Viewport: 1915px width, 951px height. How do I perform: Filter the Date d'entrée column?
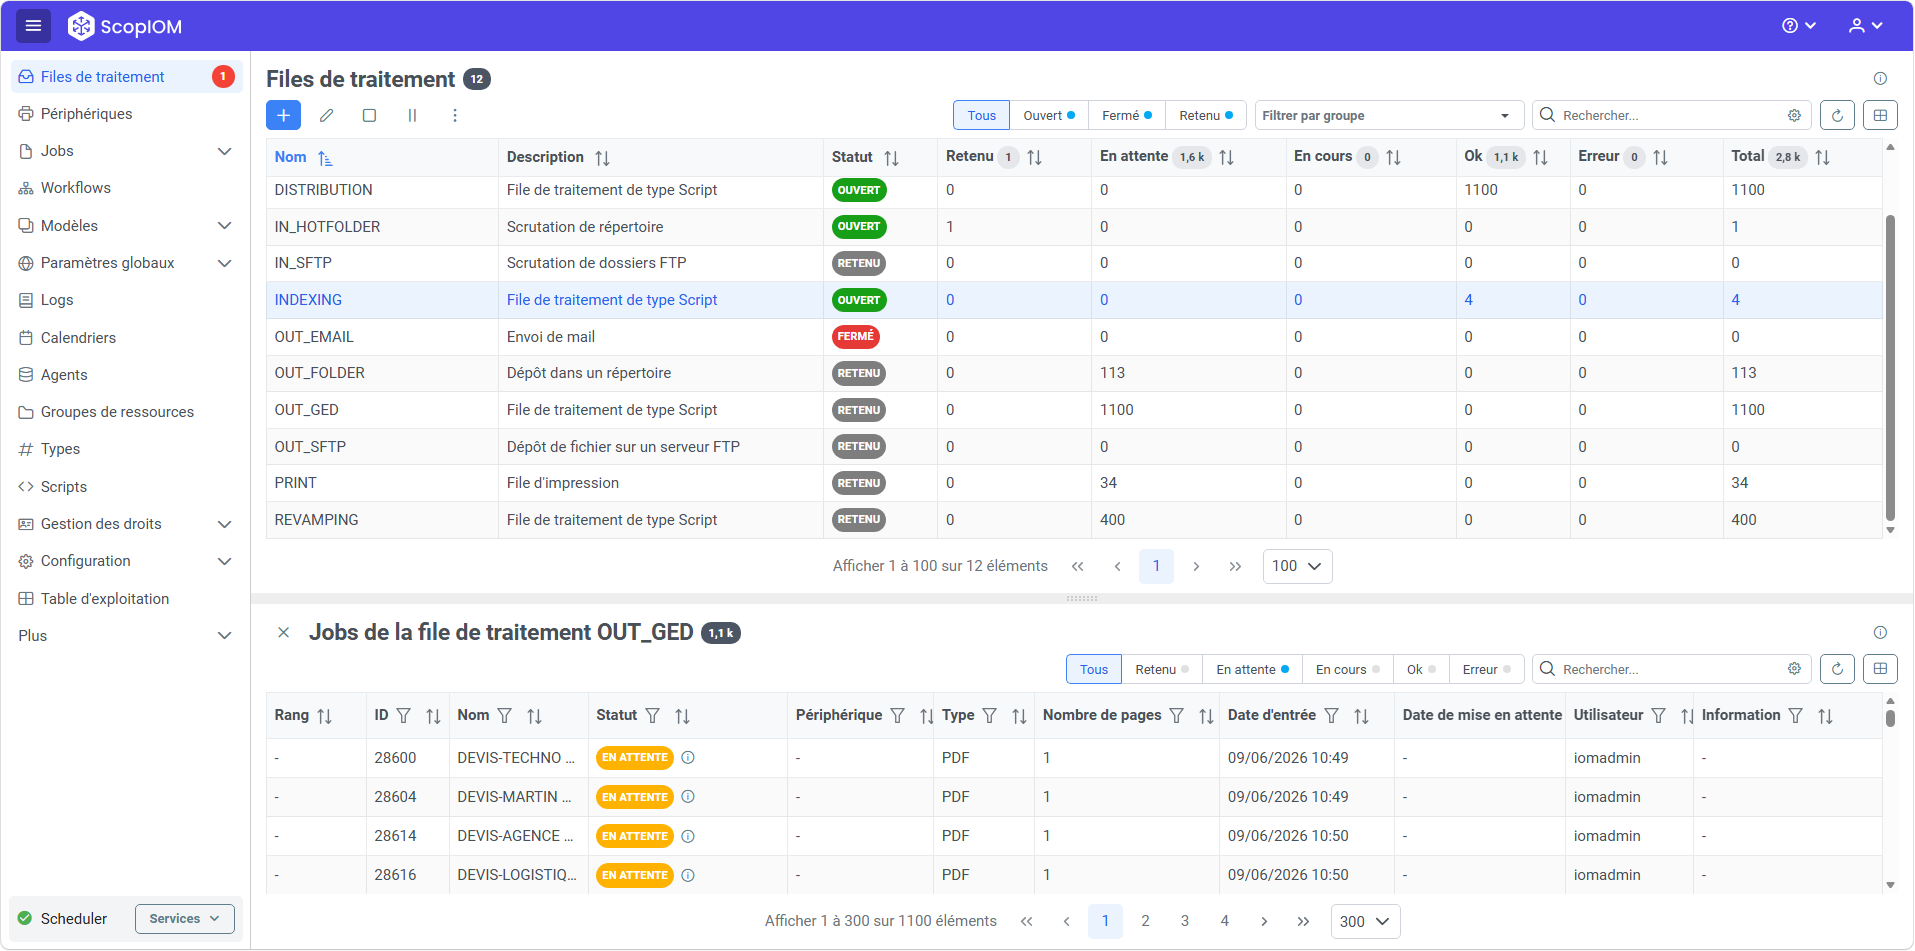[1331, 715]
